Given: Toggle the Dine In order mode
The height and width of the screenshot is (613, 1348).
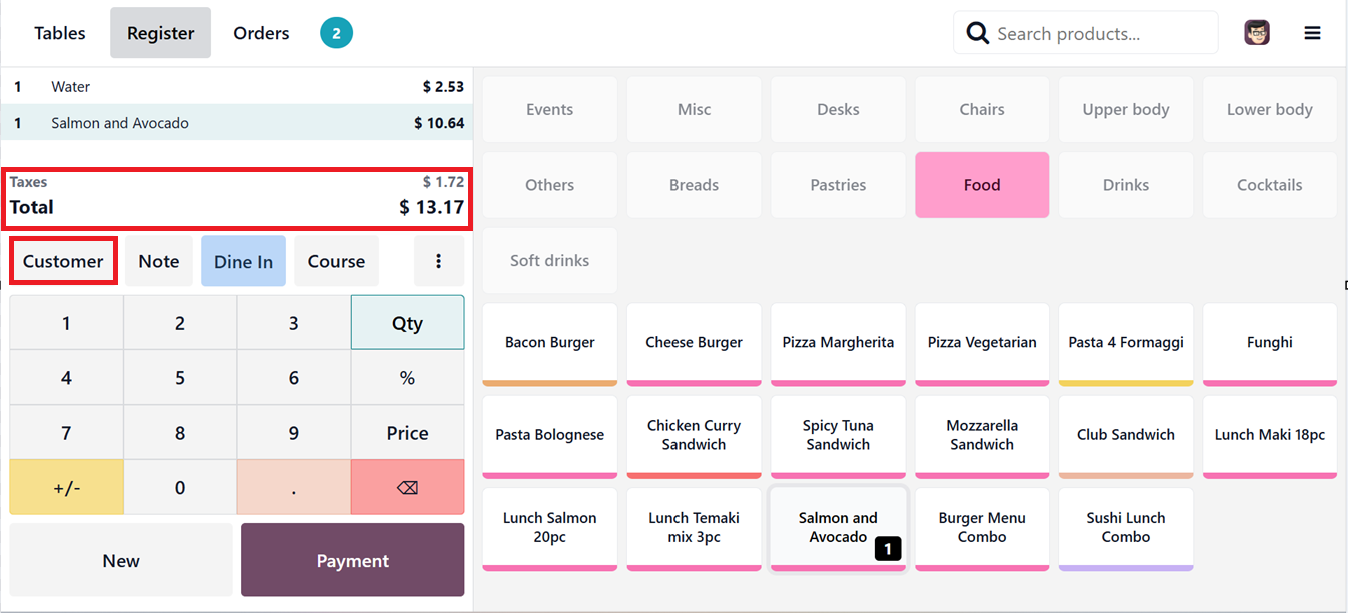Looking at the screenshot, I should 243,261.
